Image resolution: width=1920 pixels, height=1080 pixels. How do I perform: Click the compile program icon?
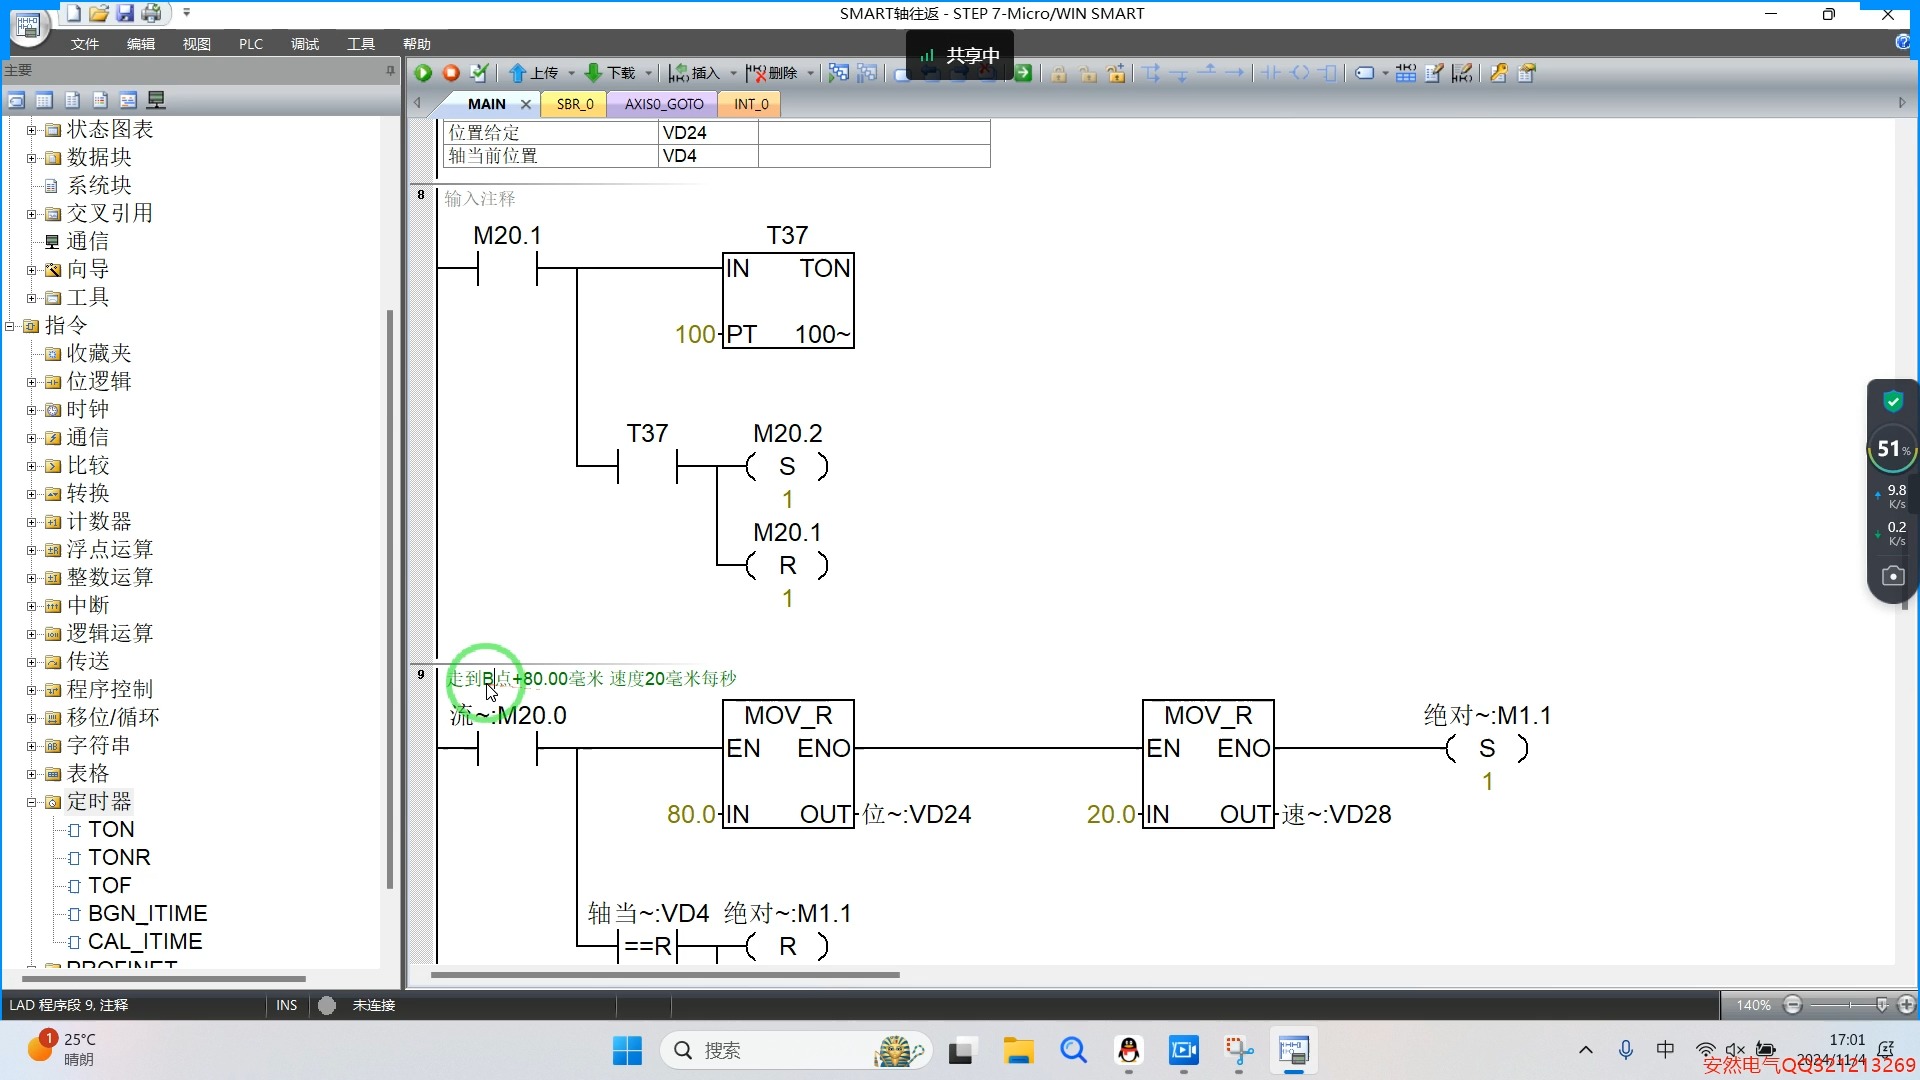[x=479, y=73]
